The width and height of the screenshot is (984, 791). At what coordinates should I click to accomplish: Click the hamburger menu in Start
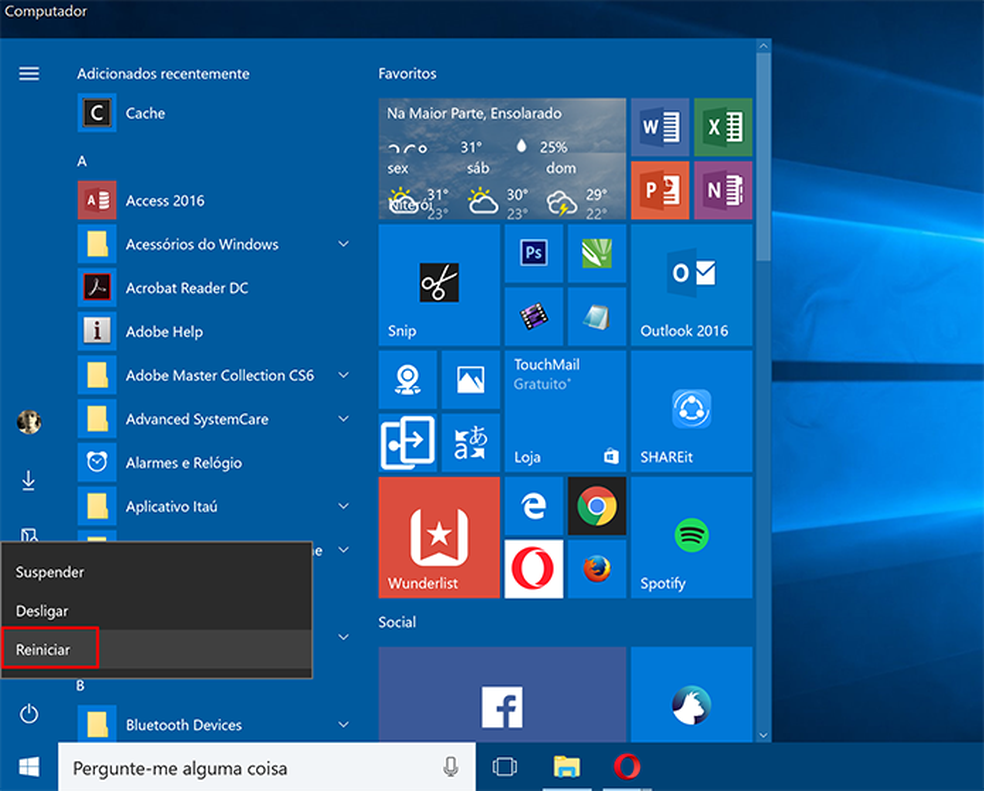[x=29, y=72]
